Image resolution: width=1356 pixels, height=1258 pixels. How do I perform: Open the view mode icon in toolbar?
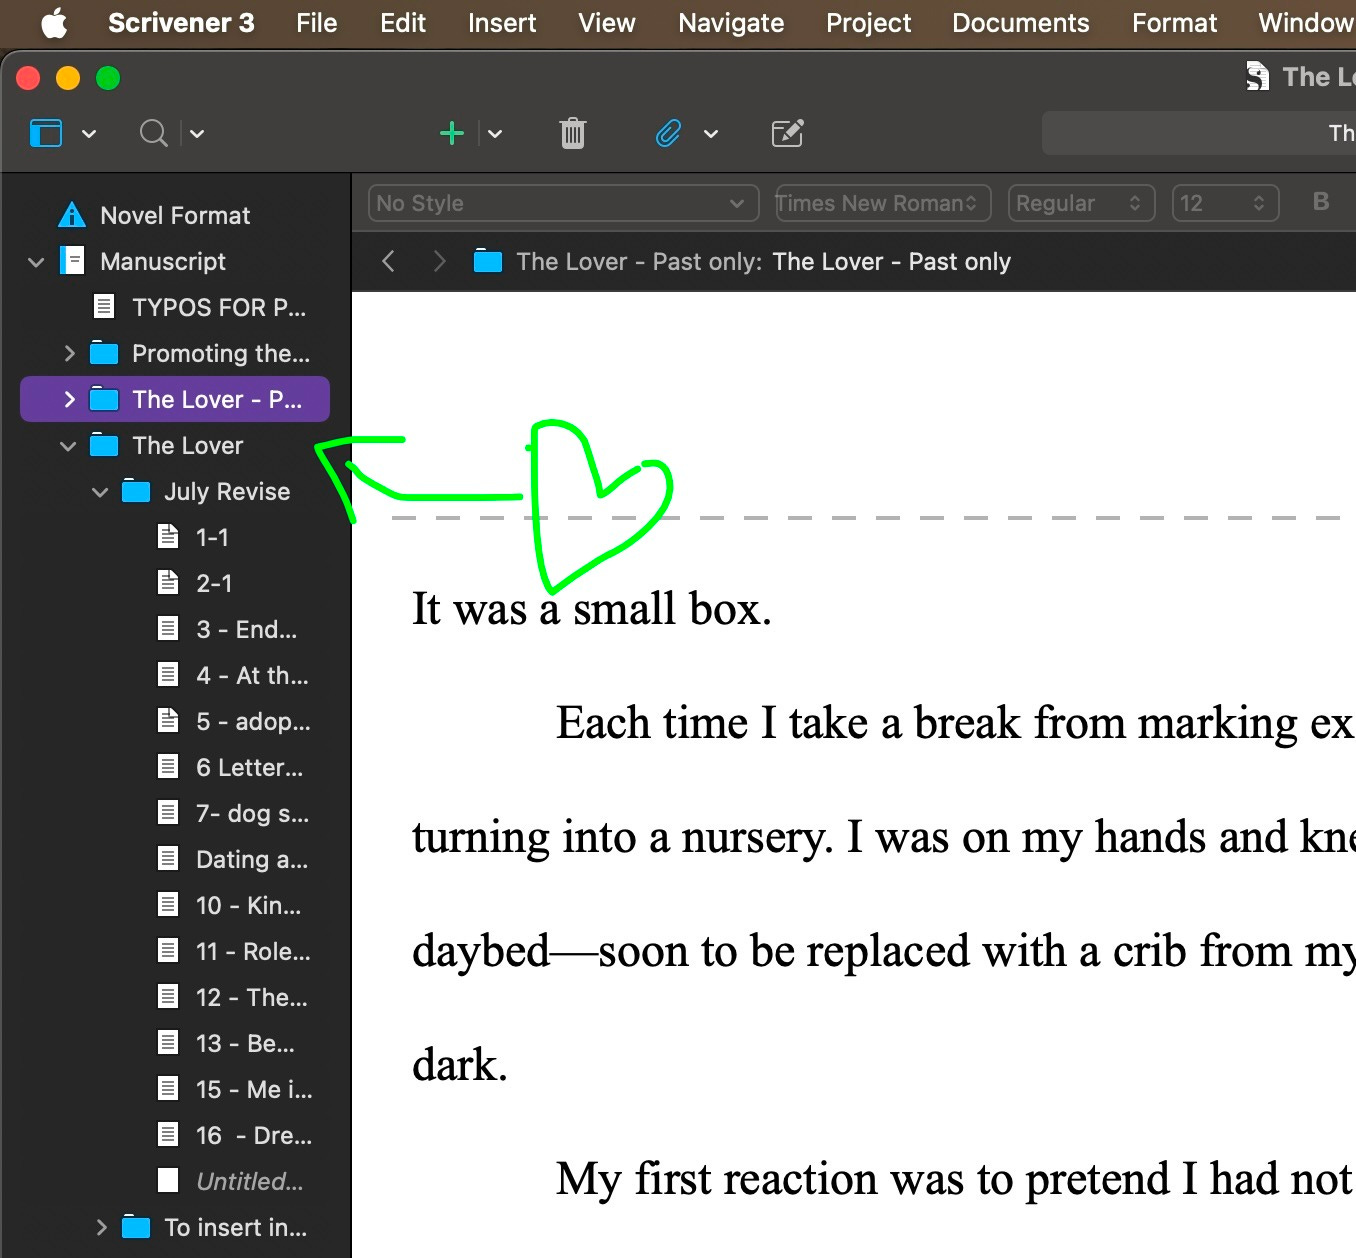click(46, 132)
